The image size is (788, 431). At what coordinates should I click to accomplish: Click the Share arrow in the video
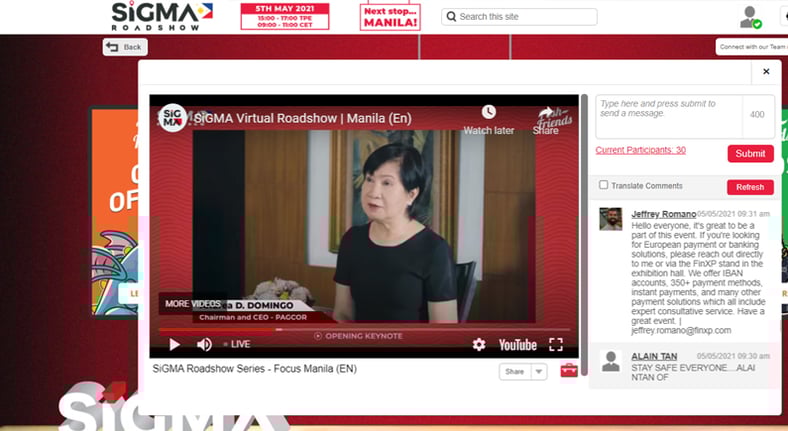pos(546,113)
